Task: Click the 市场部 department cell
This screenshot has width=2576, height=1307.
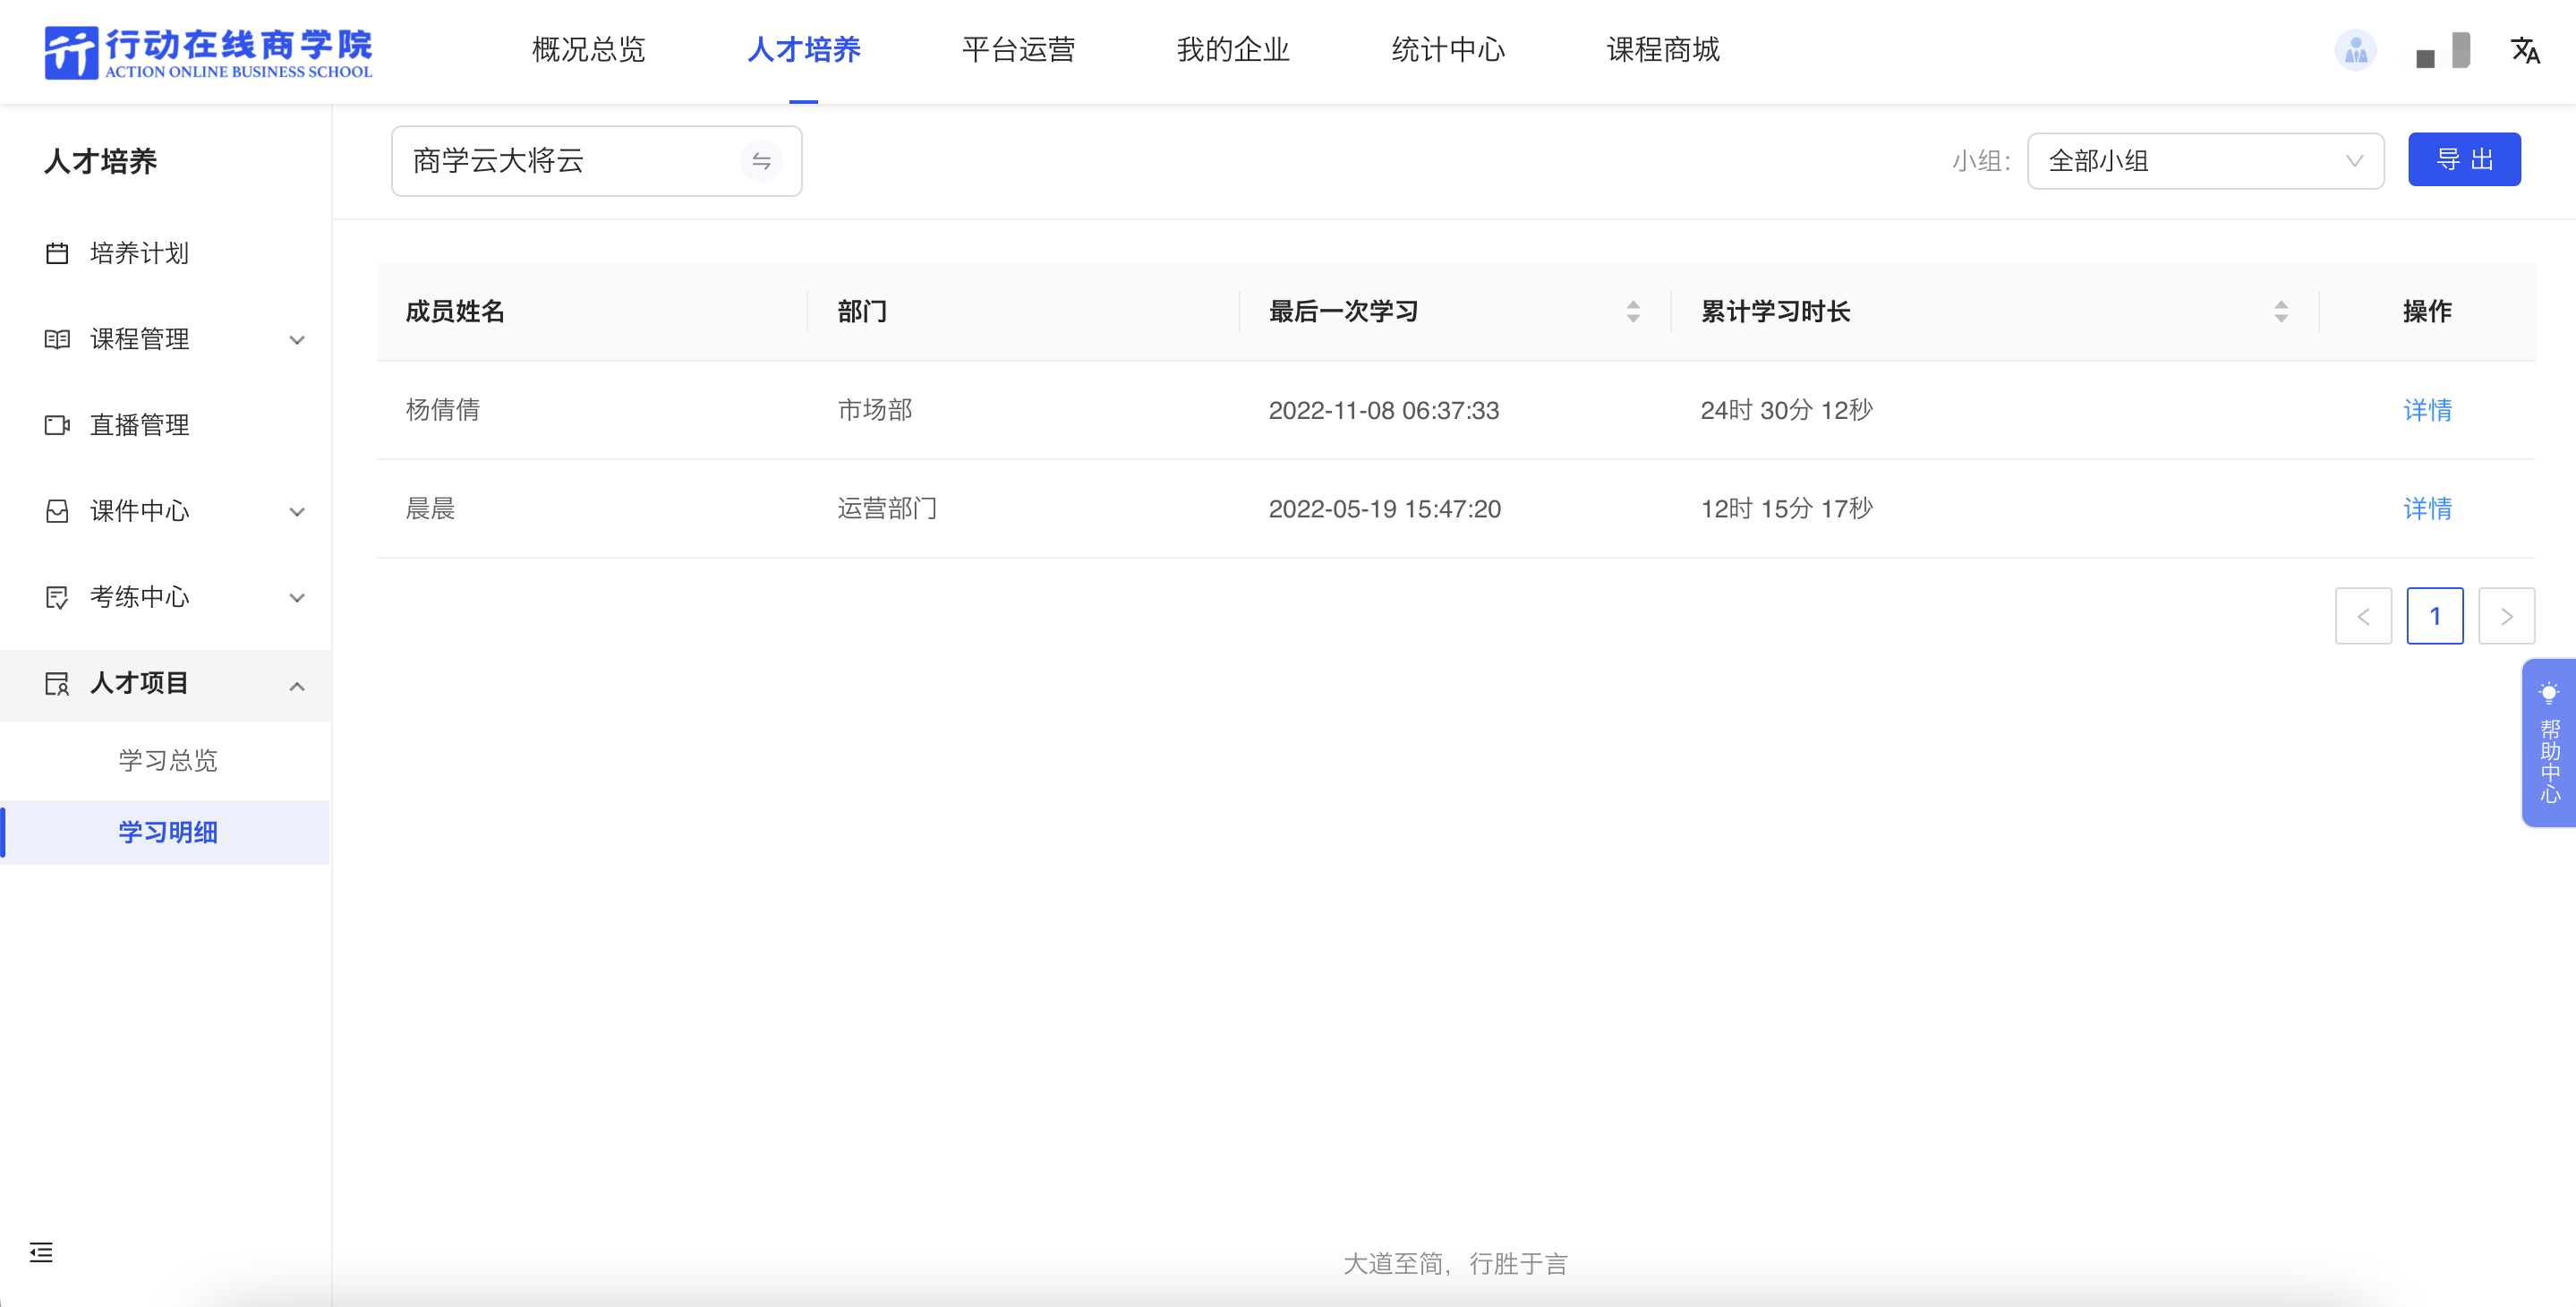Action: pyautogui.click(x=874, y=410)
